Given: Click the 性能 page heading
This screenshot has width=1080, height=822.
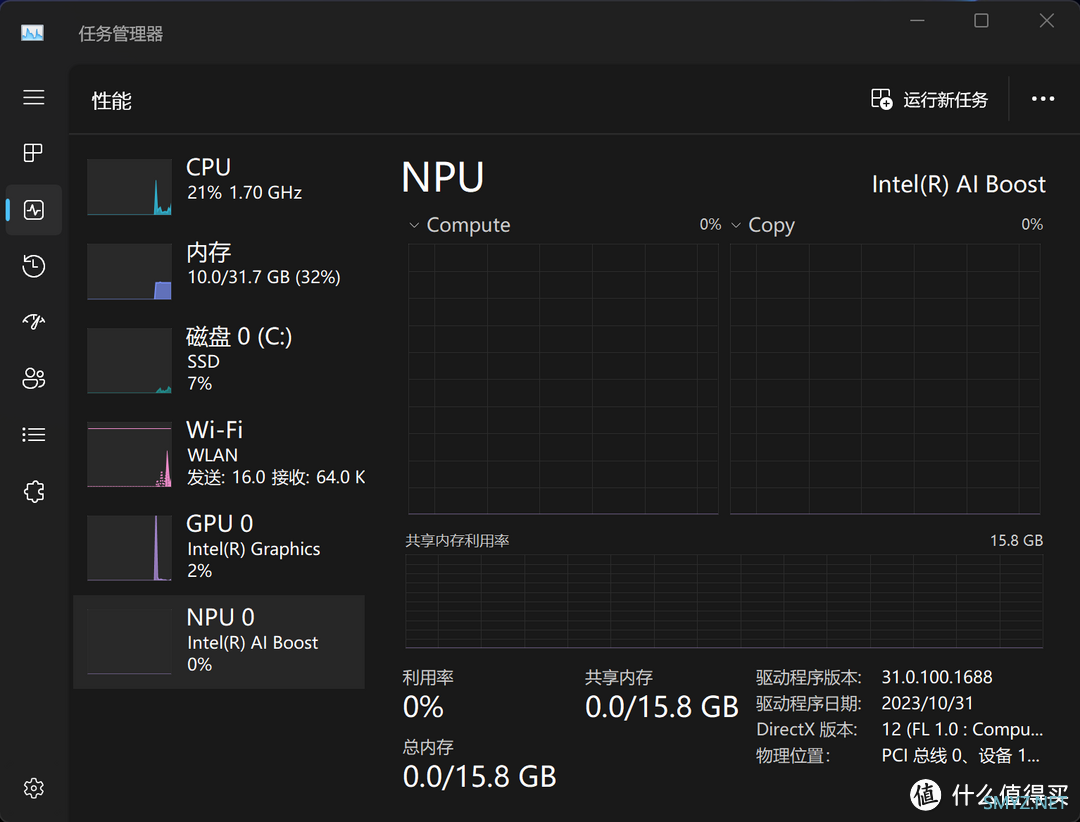Looking at the screenshot, I should click(x=112, y=101).
